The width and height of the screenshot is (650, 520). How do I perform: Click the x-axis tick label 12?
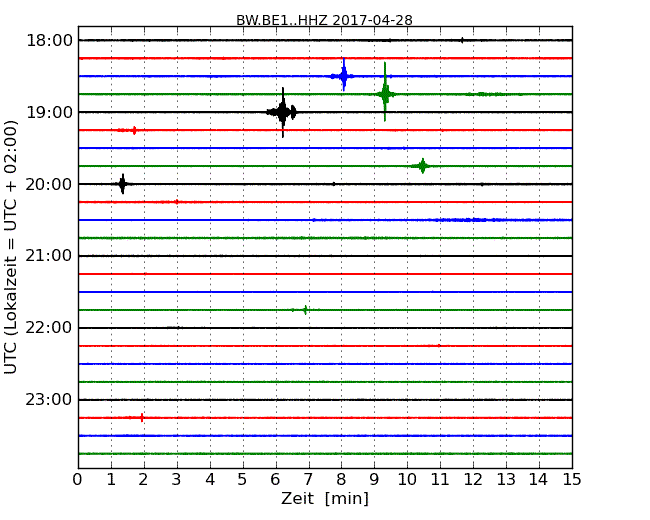473,479
